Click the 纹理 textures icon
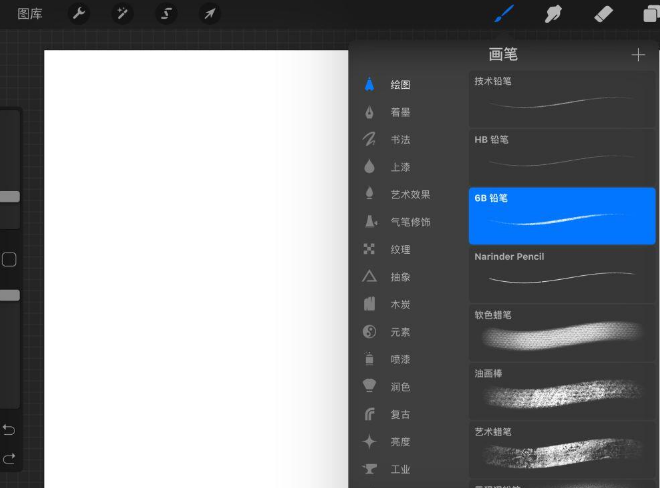The image size is (660, 488). pyautogui.click(x=369, y=249)
